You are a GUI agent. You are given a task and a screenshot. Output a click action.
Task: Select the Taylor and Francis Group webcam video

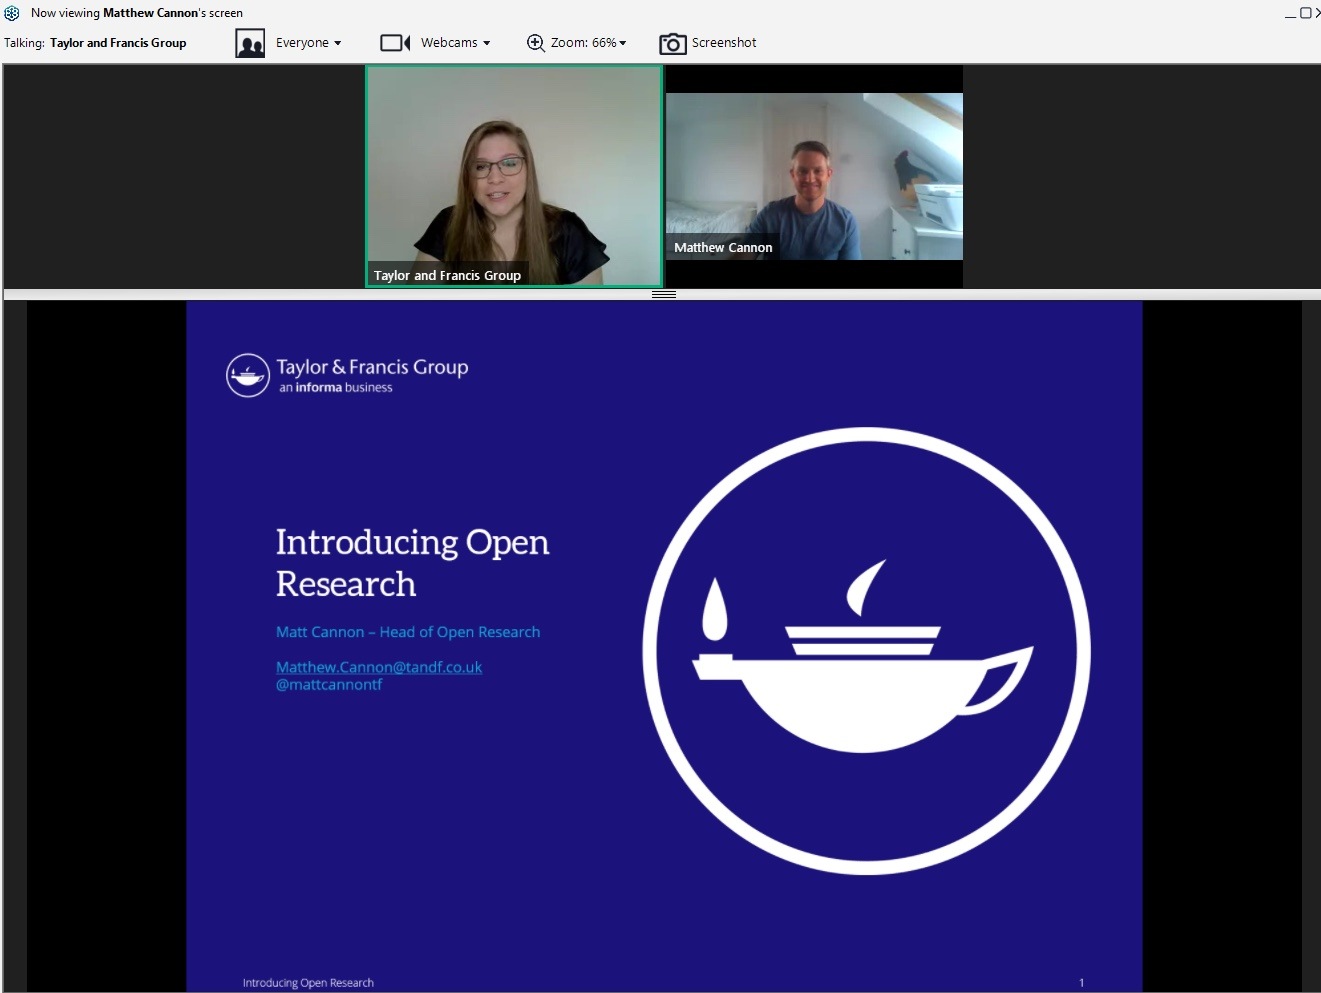pos(514,176)
